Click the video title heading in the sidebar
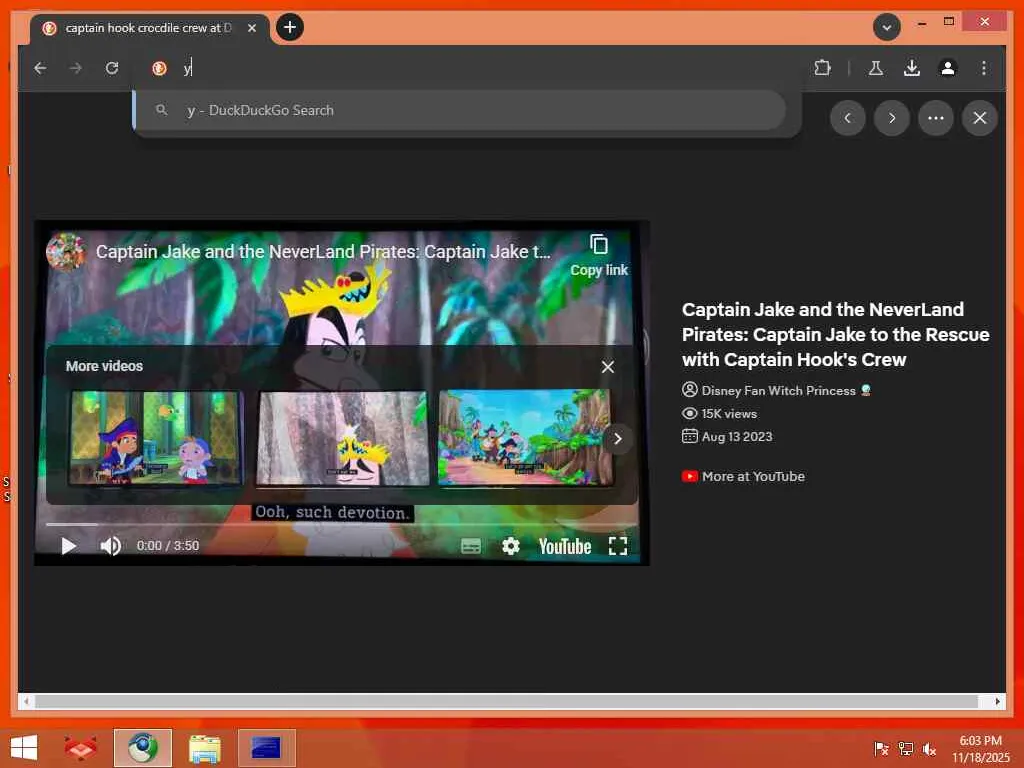The image size is (1024, 768). tap(836, 334)
